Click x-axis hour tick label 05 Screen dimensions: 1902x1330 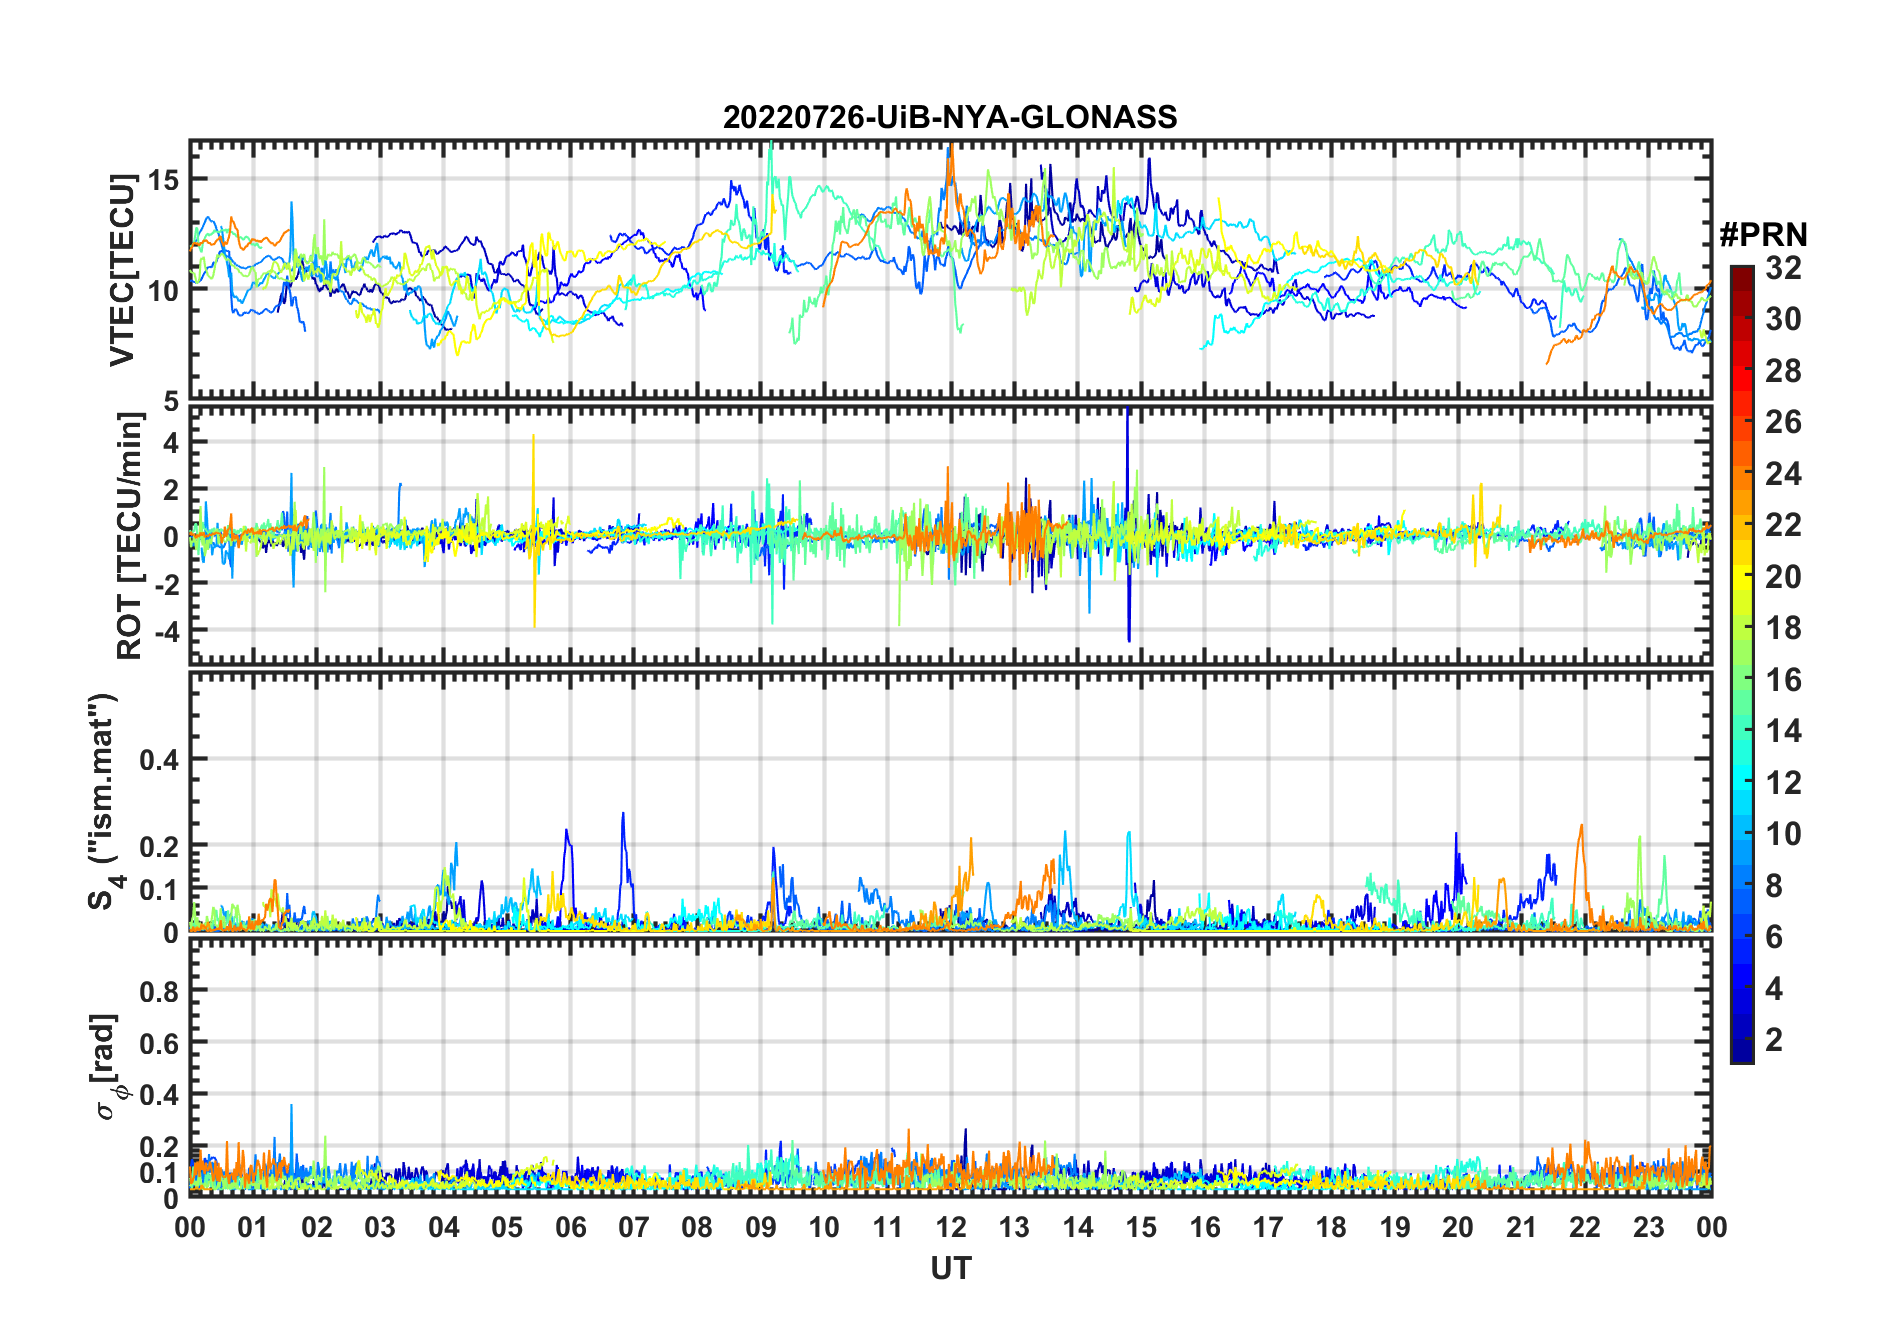507,1228
